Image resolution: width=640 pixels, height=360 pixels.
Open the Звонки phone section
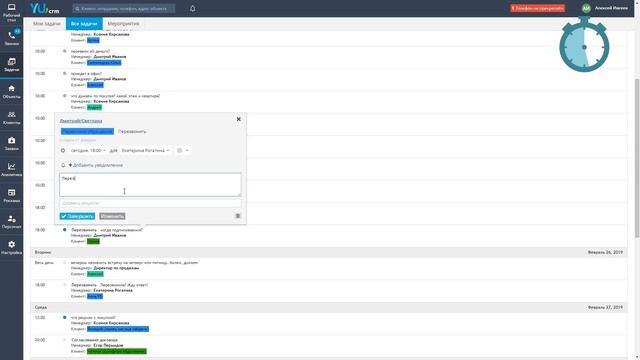(x=11, y=38)
